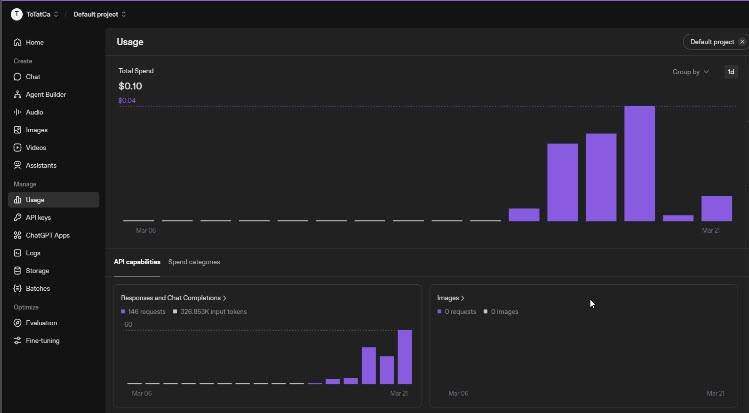Open the Assistants page icon
Viewport: 749px width, 413px height.
click(18, 165)
